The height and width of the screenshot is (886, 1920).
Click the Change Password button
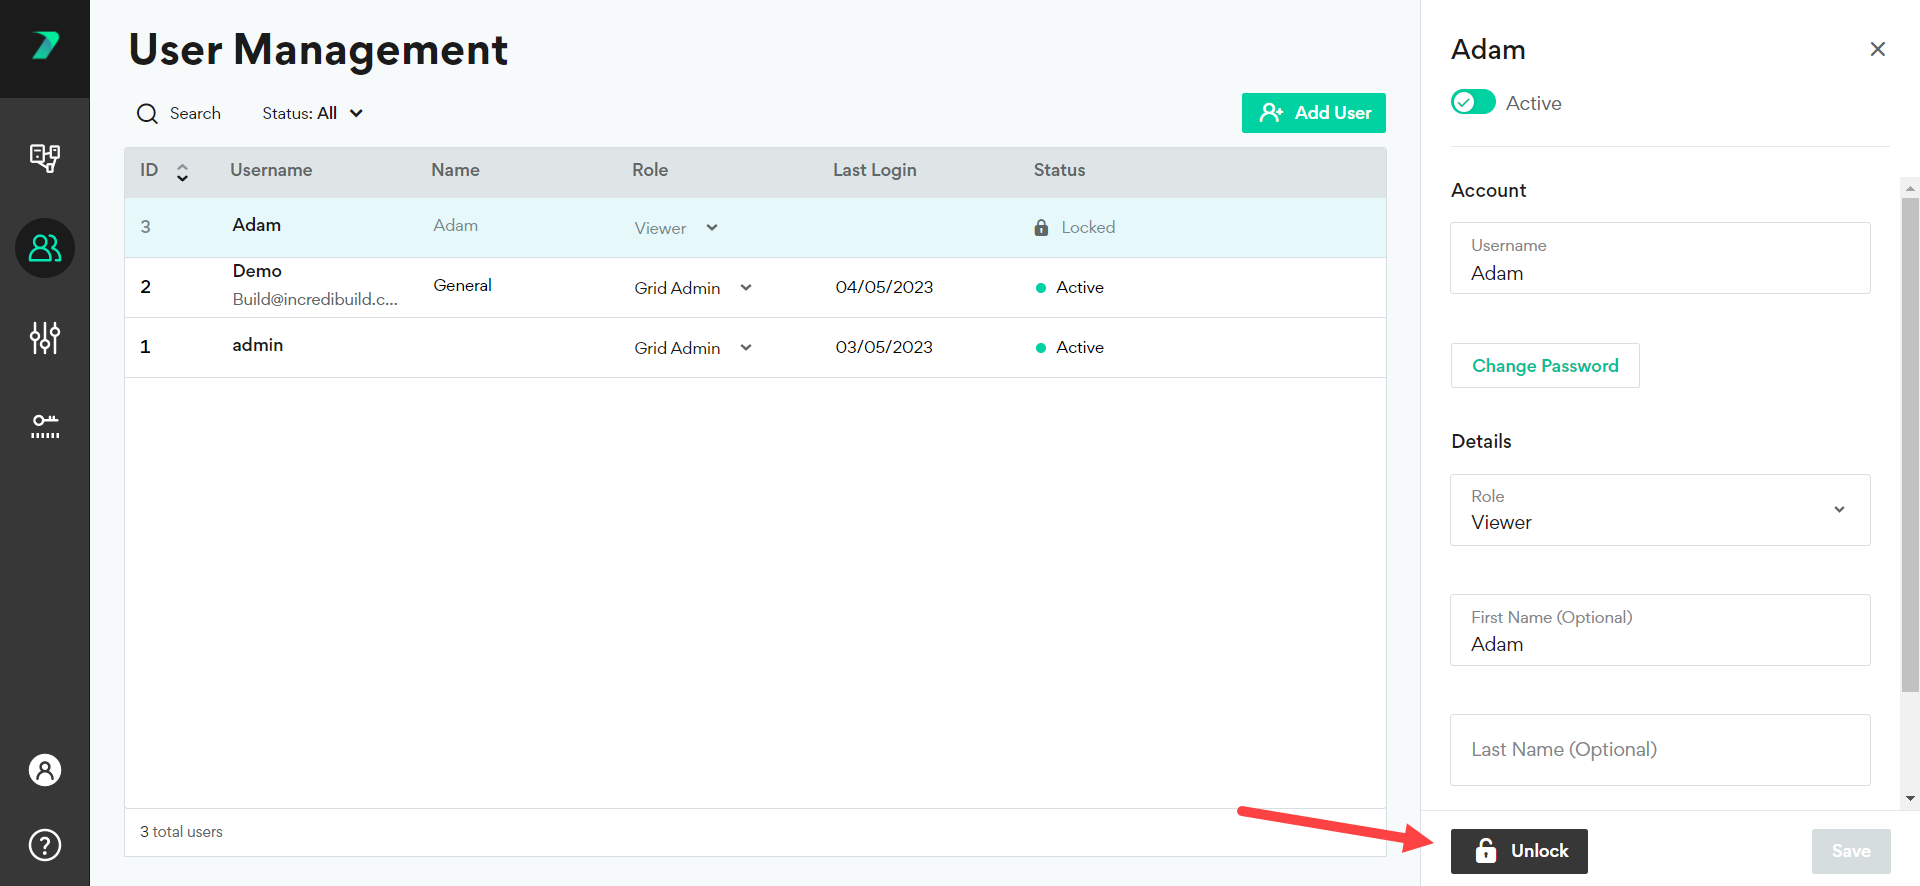pyautogui.click(x=1544, y=366)
